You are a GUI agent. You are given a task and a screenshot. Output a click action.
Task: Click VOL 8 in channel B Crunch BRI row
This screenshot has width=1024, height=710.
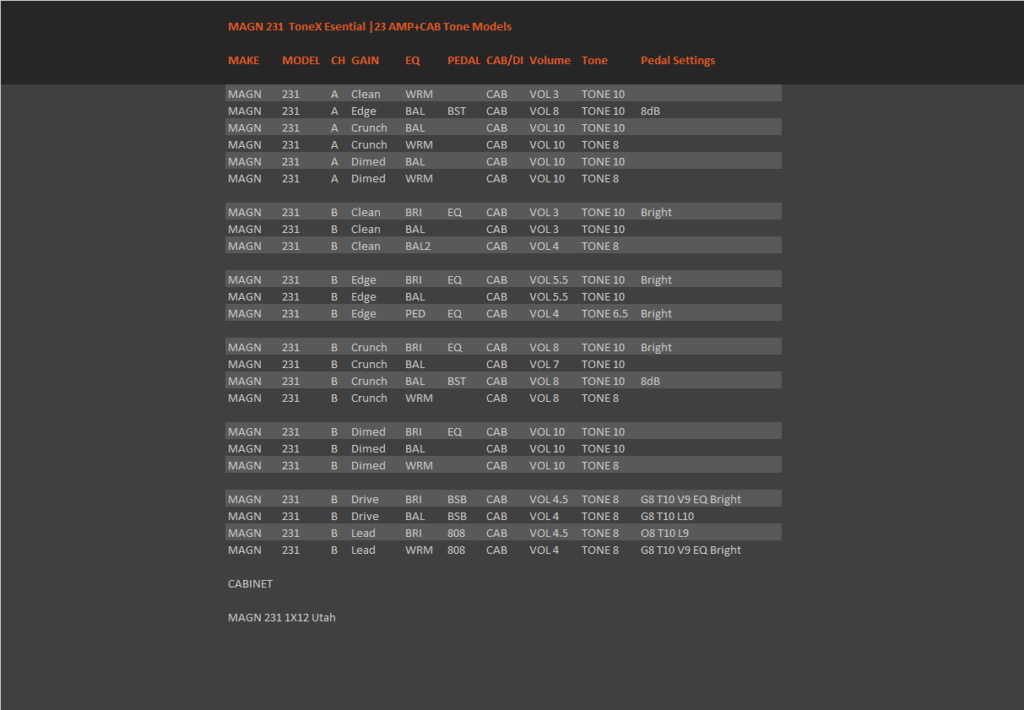tap(544, 347)
